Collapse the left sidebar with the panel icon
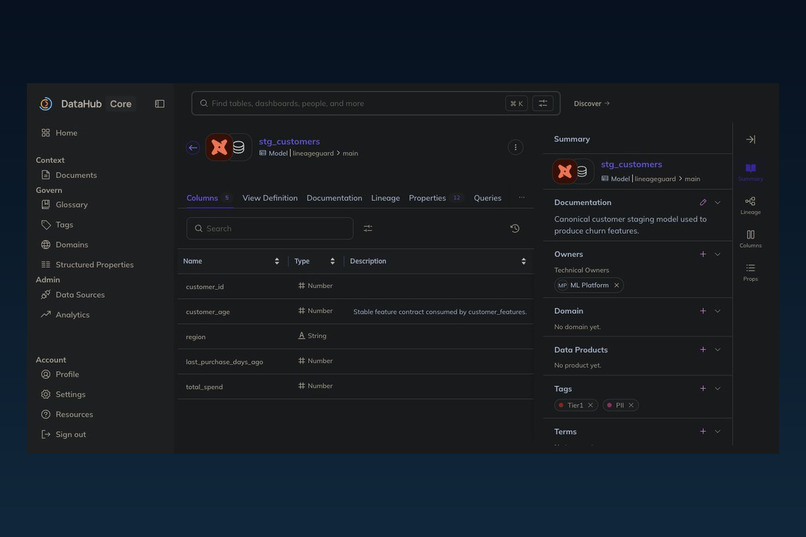The height and width of the screenshot is (537, 806). (x=160, y=104)
